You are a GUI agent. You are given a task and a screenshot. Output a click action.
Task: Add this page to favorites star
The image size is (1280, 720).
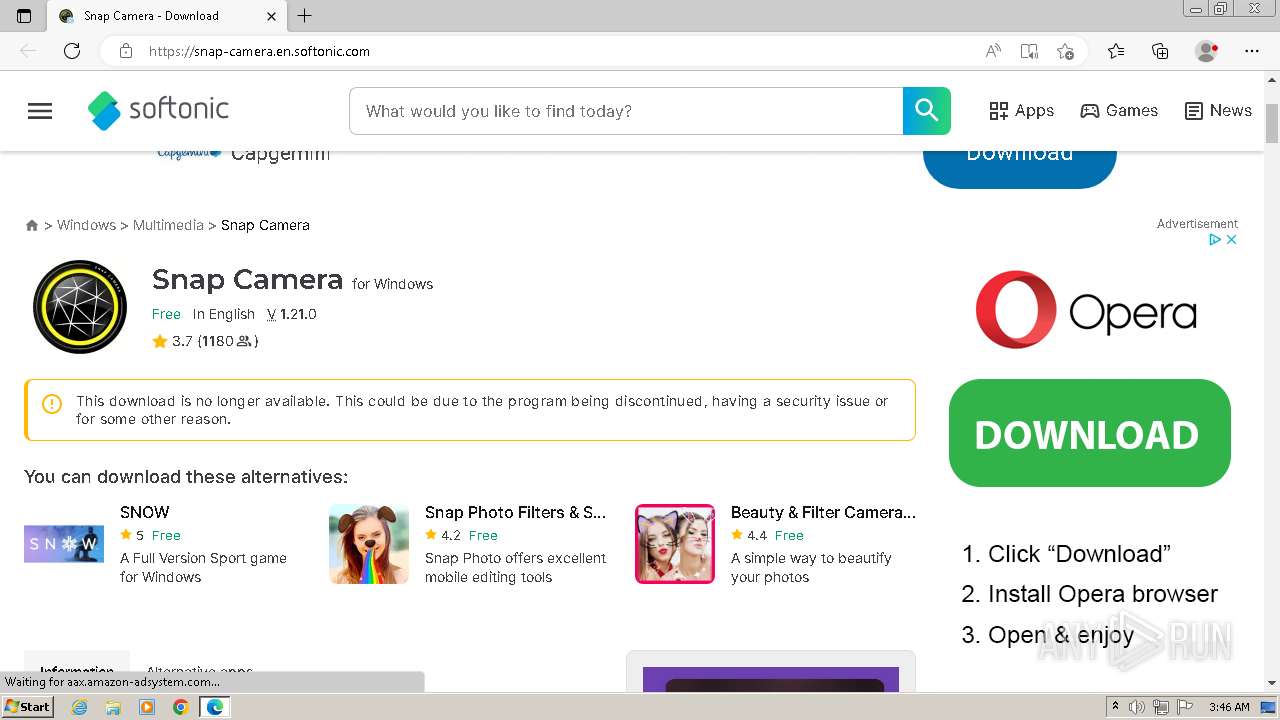[x=1065, y=51]
